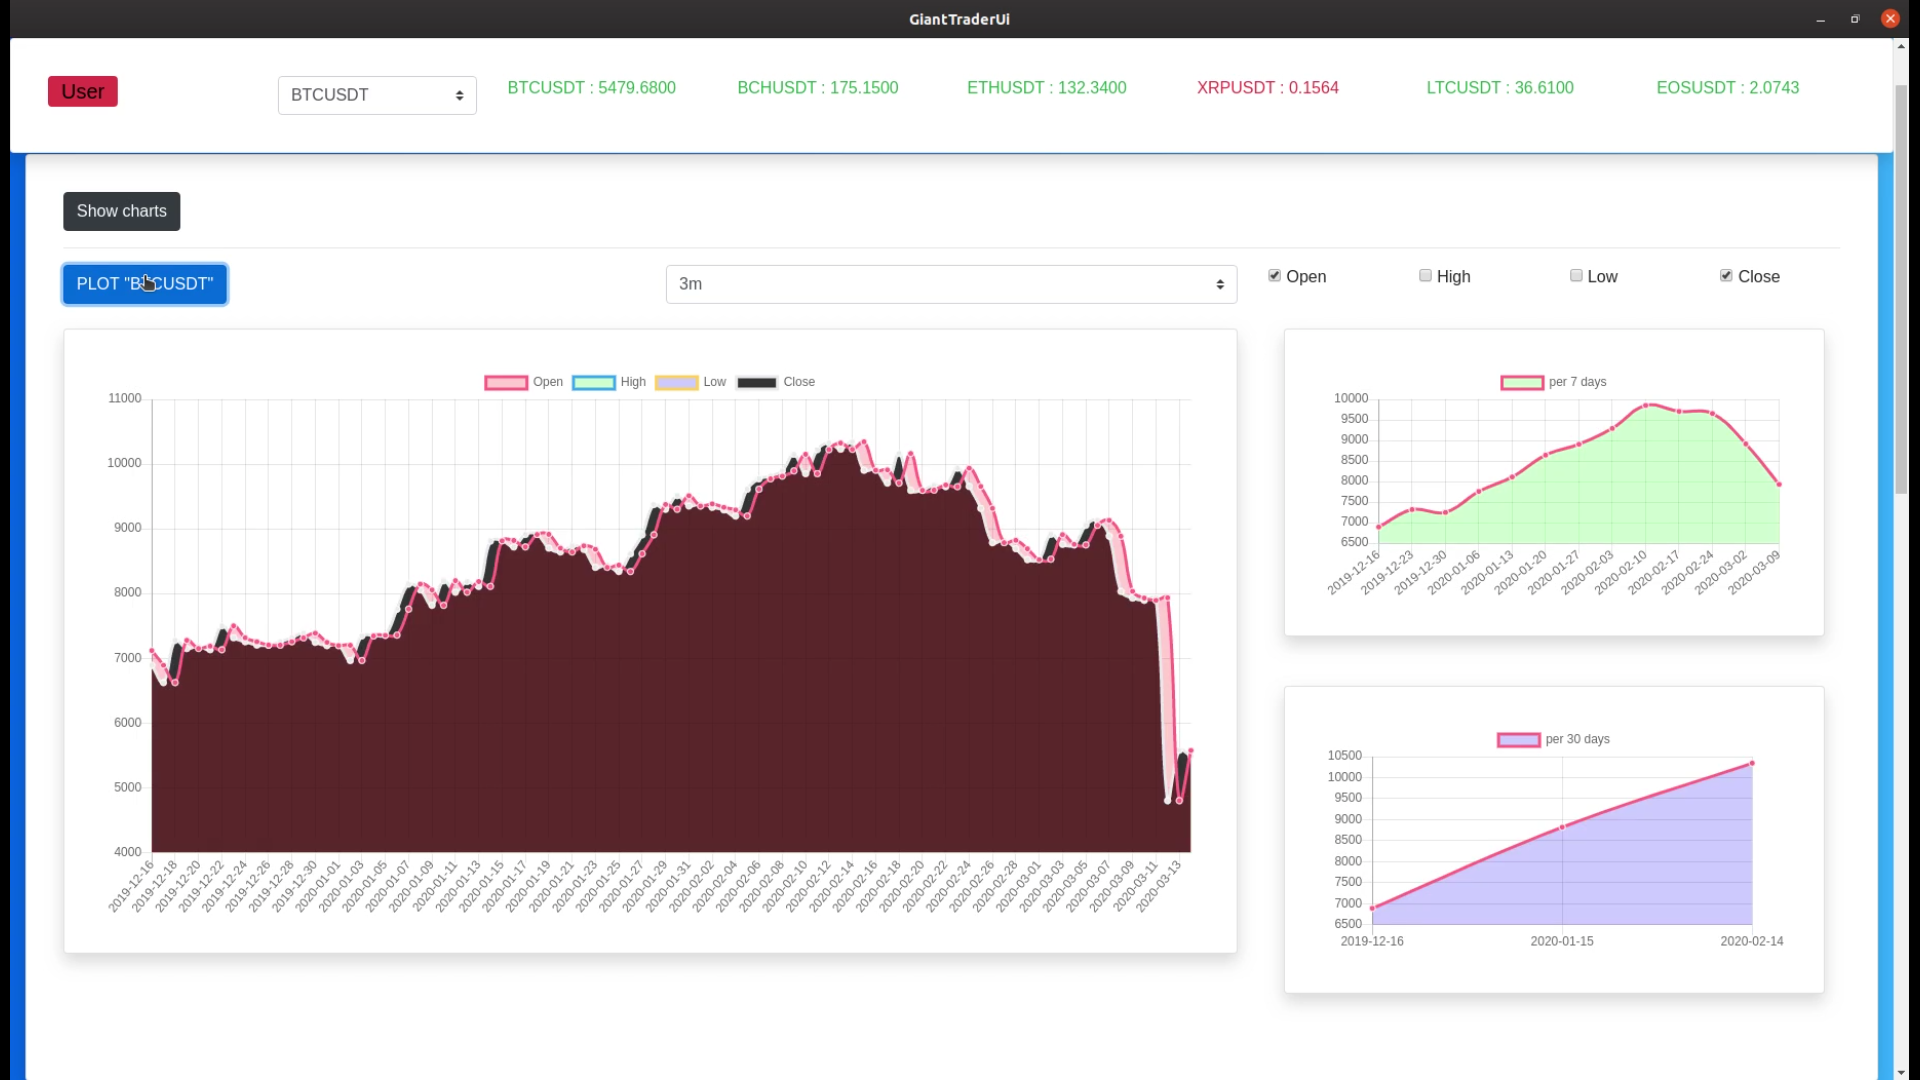Toggle the Close series legend swatch
Image resolution: width=1920 pixels, height=1080 pixels.
(x=757, y=383)
